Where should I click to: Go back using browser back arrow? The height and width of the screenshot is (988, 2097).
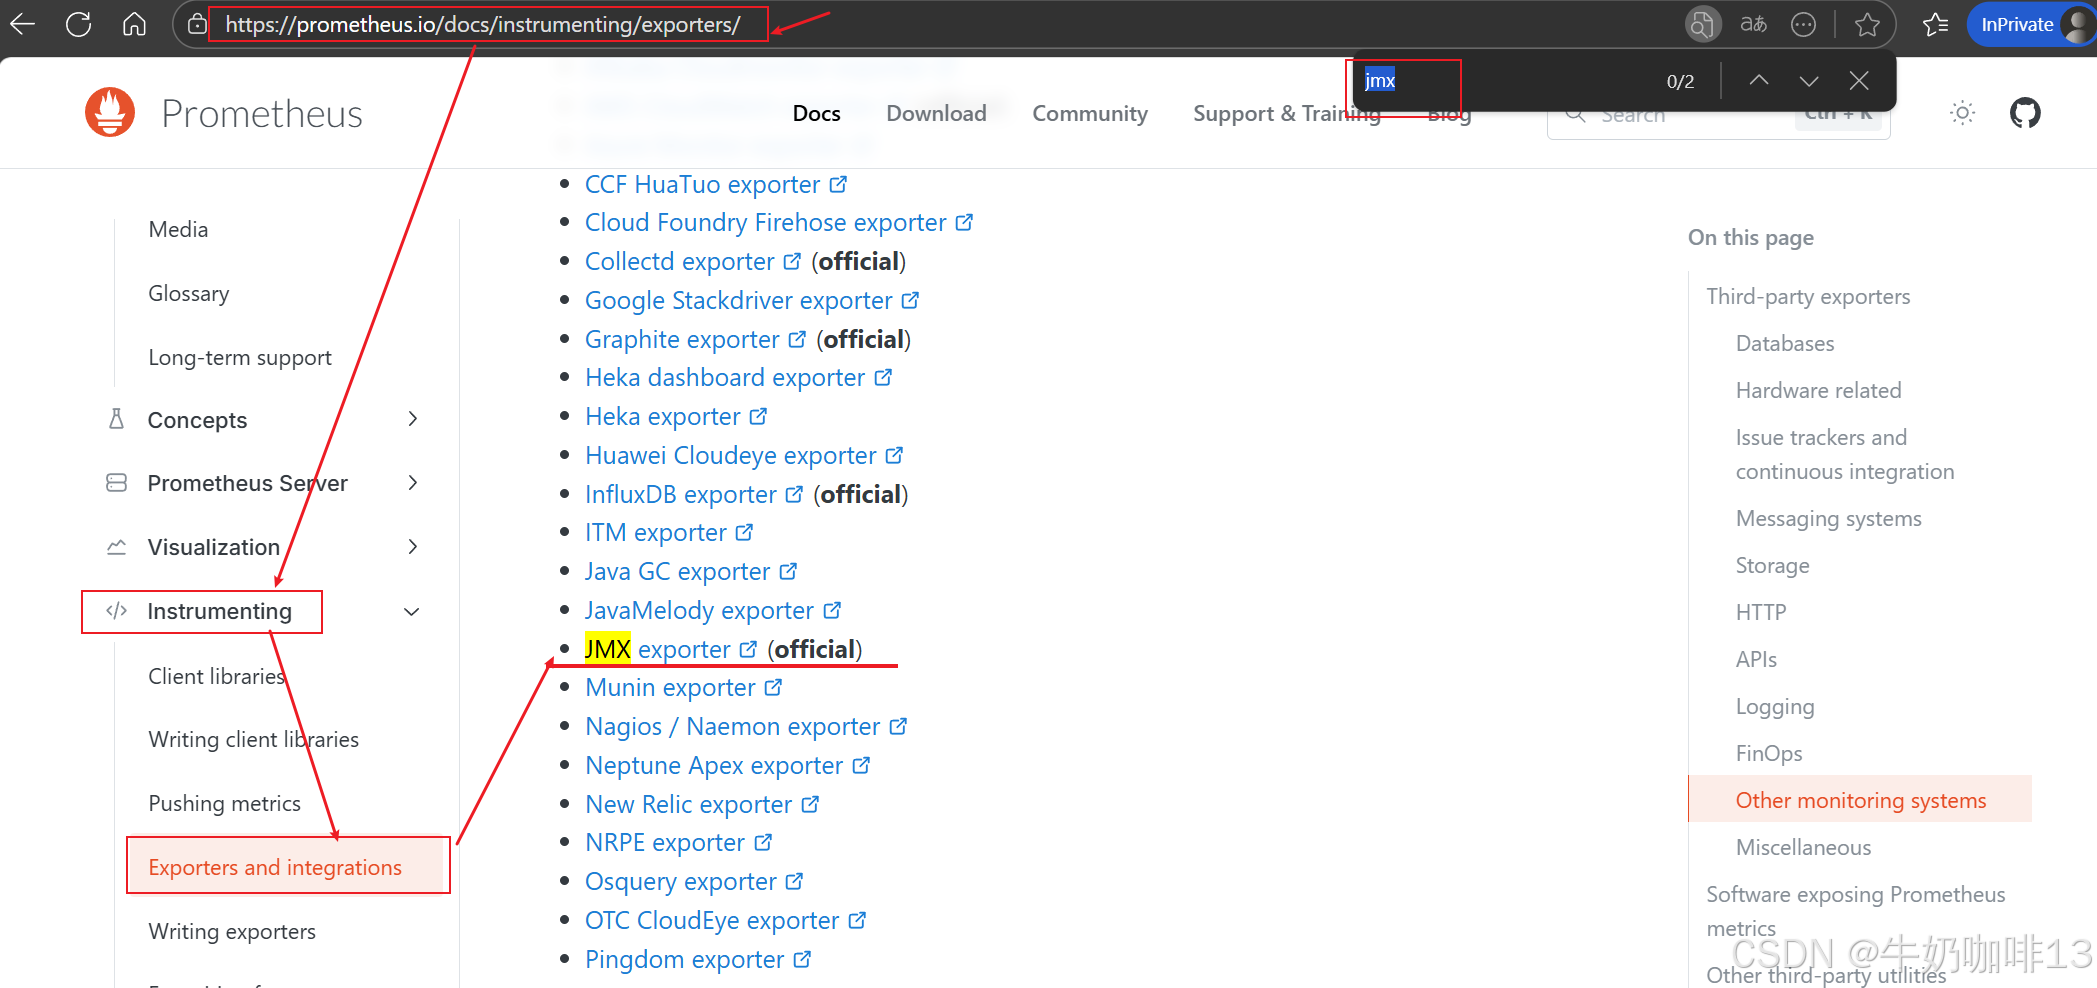click(22, 24)
